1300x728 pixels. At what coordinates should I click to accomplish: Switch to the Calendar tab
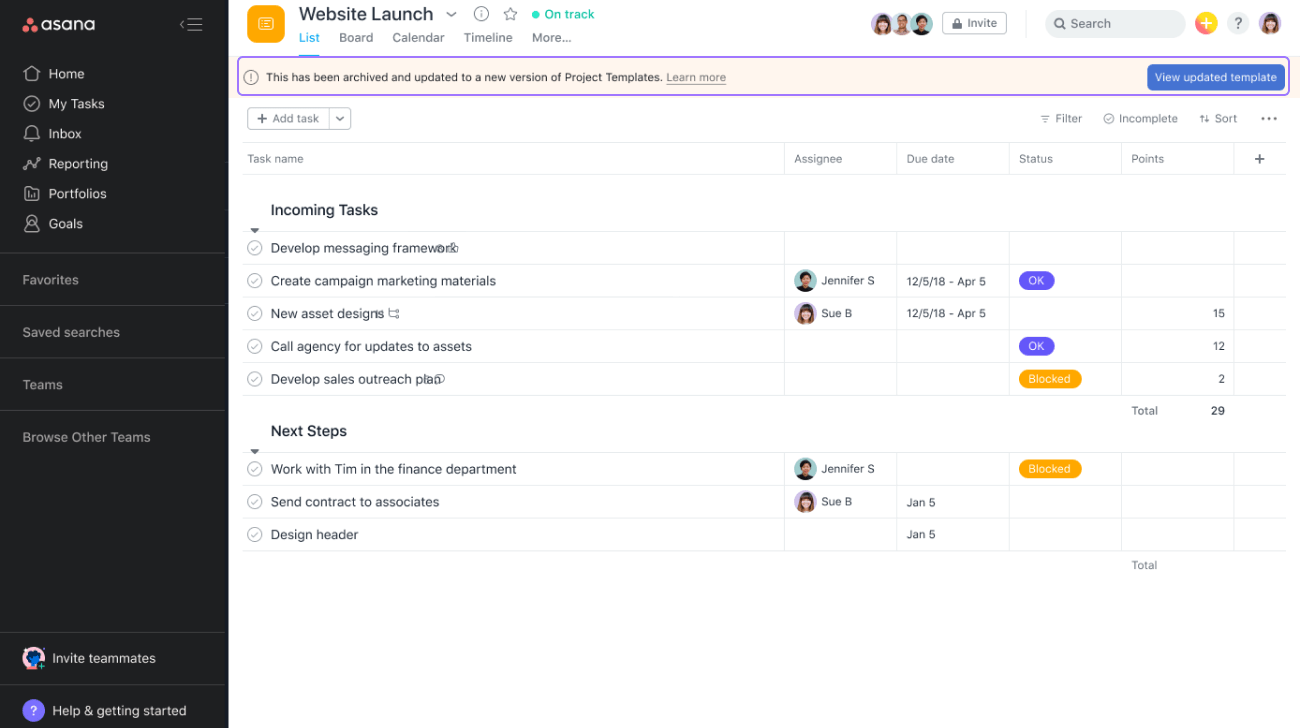418,38
